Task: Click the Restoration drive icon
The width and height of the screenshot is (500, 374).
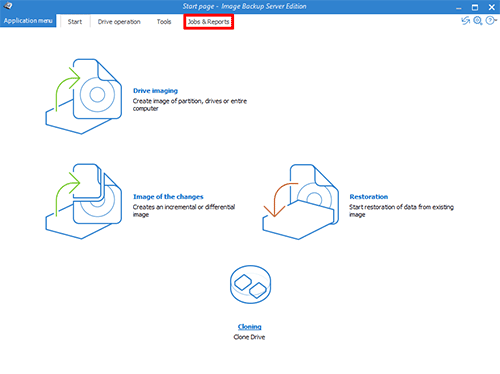Action: click(300, 202)
